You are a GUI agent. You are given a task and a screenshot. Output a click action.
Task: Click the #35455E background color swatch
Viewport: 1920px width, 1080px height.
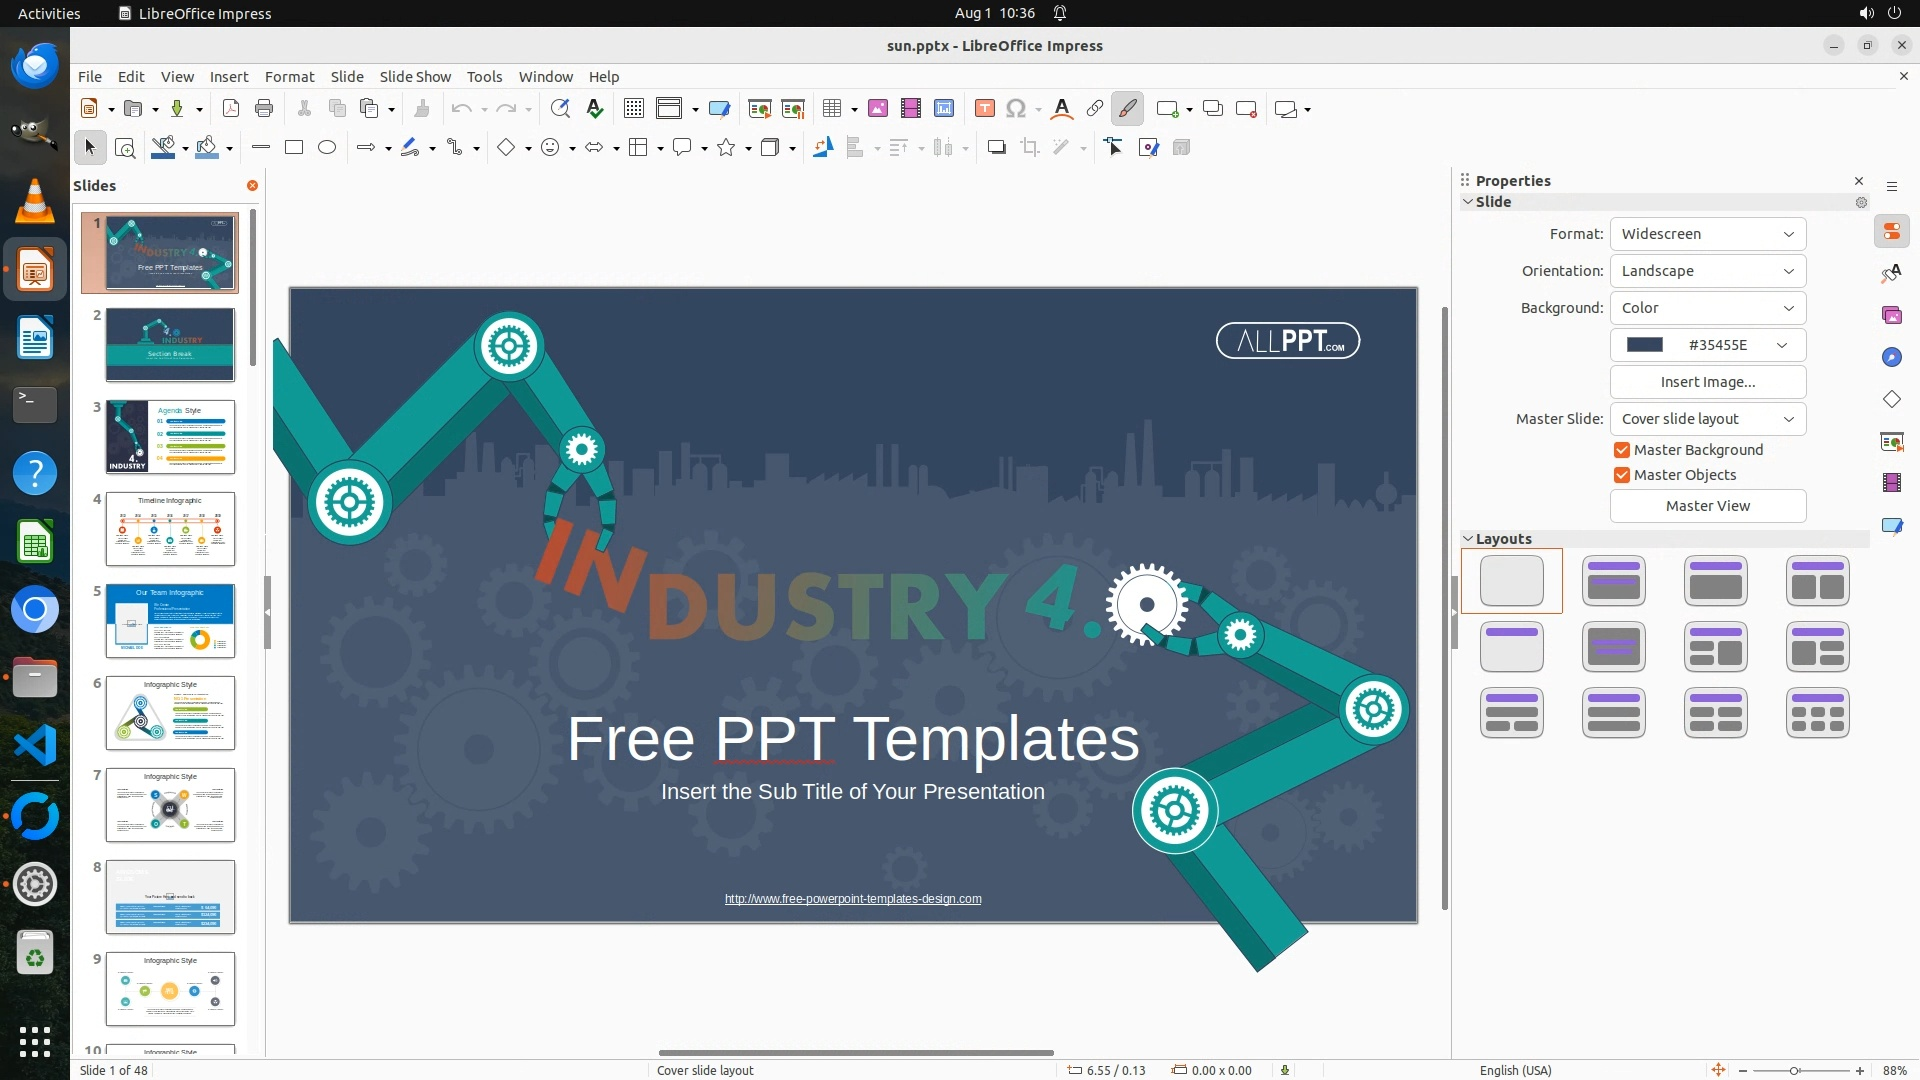pyautogui.click(x=1645, y=345)
